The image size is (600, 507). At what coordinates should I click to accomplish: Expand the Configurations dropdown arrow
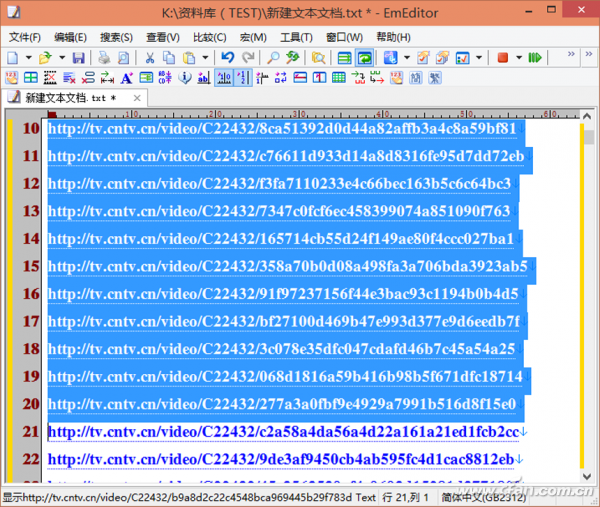click(x=407, y=58)
